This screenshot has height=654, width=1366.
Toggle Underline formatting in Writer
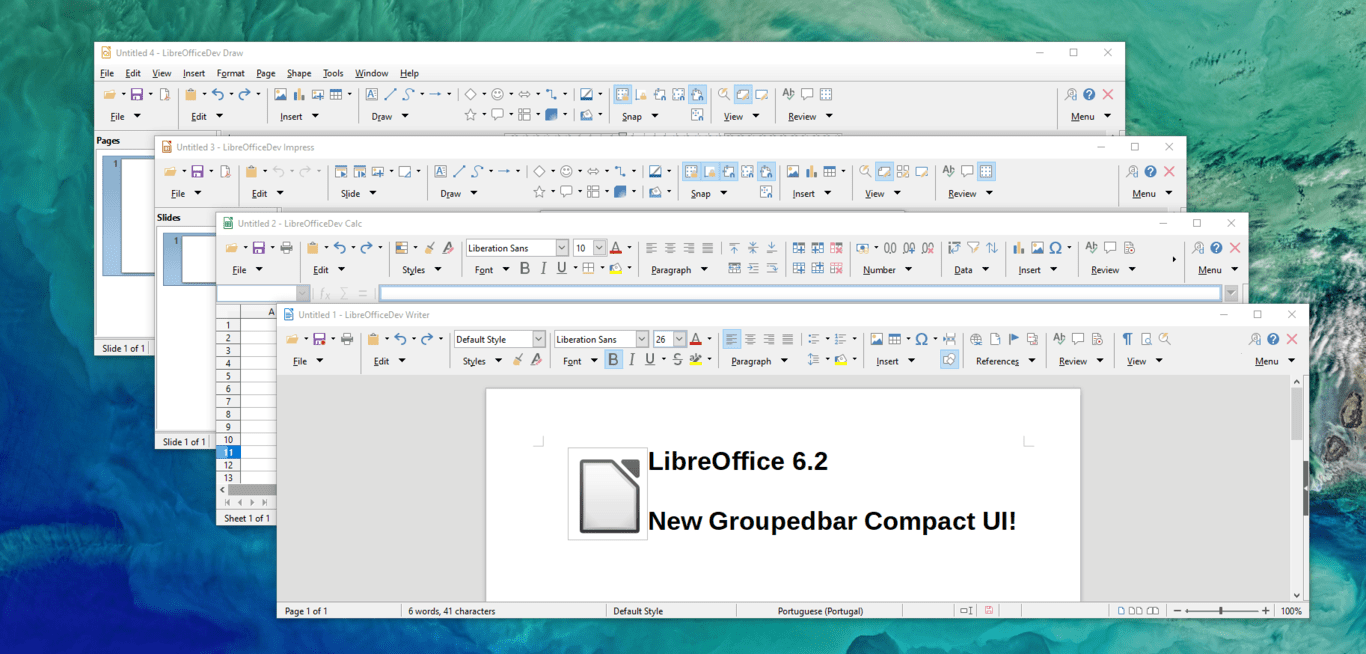click(x=649, y=359)
